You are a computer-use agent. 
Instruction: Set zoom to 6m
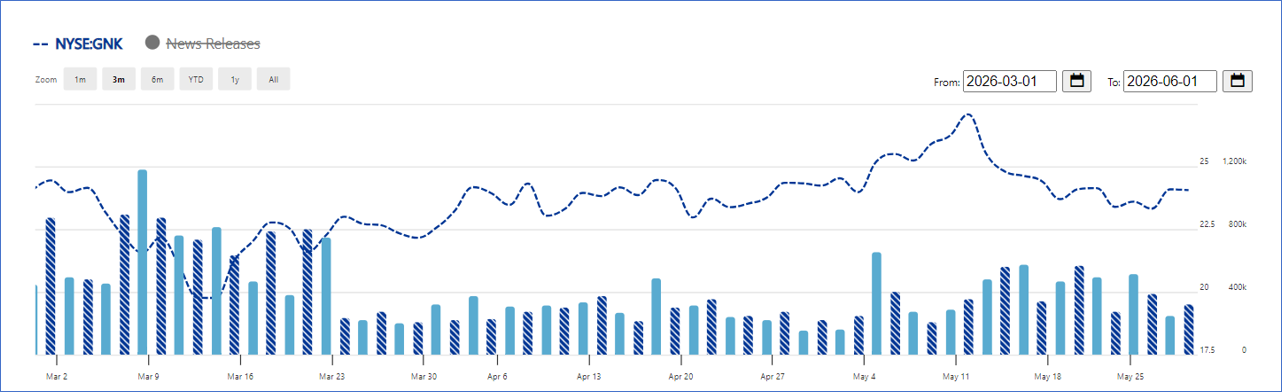(x=157, y=79)
